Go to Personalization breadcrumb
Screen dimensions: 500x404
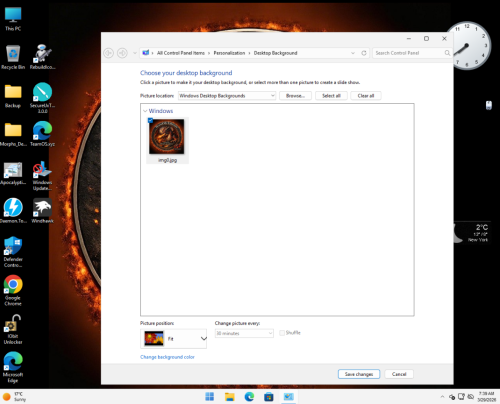(x=229, y=53)
